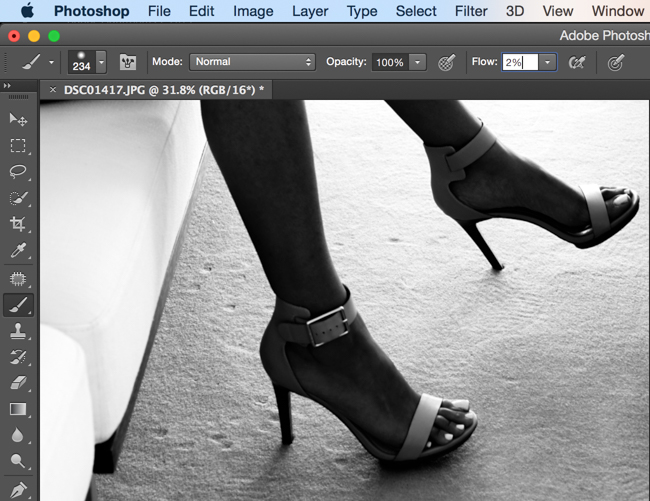
Task: Close the DSC01417.JPG document tab
Action: 53,89
